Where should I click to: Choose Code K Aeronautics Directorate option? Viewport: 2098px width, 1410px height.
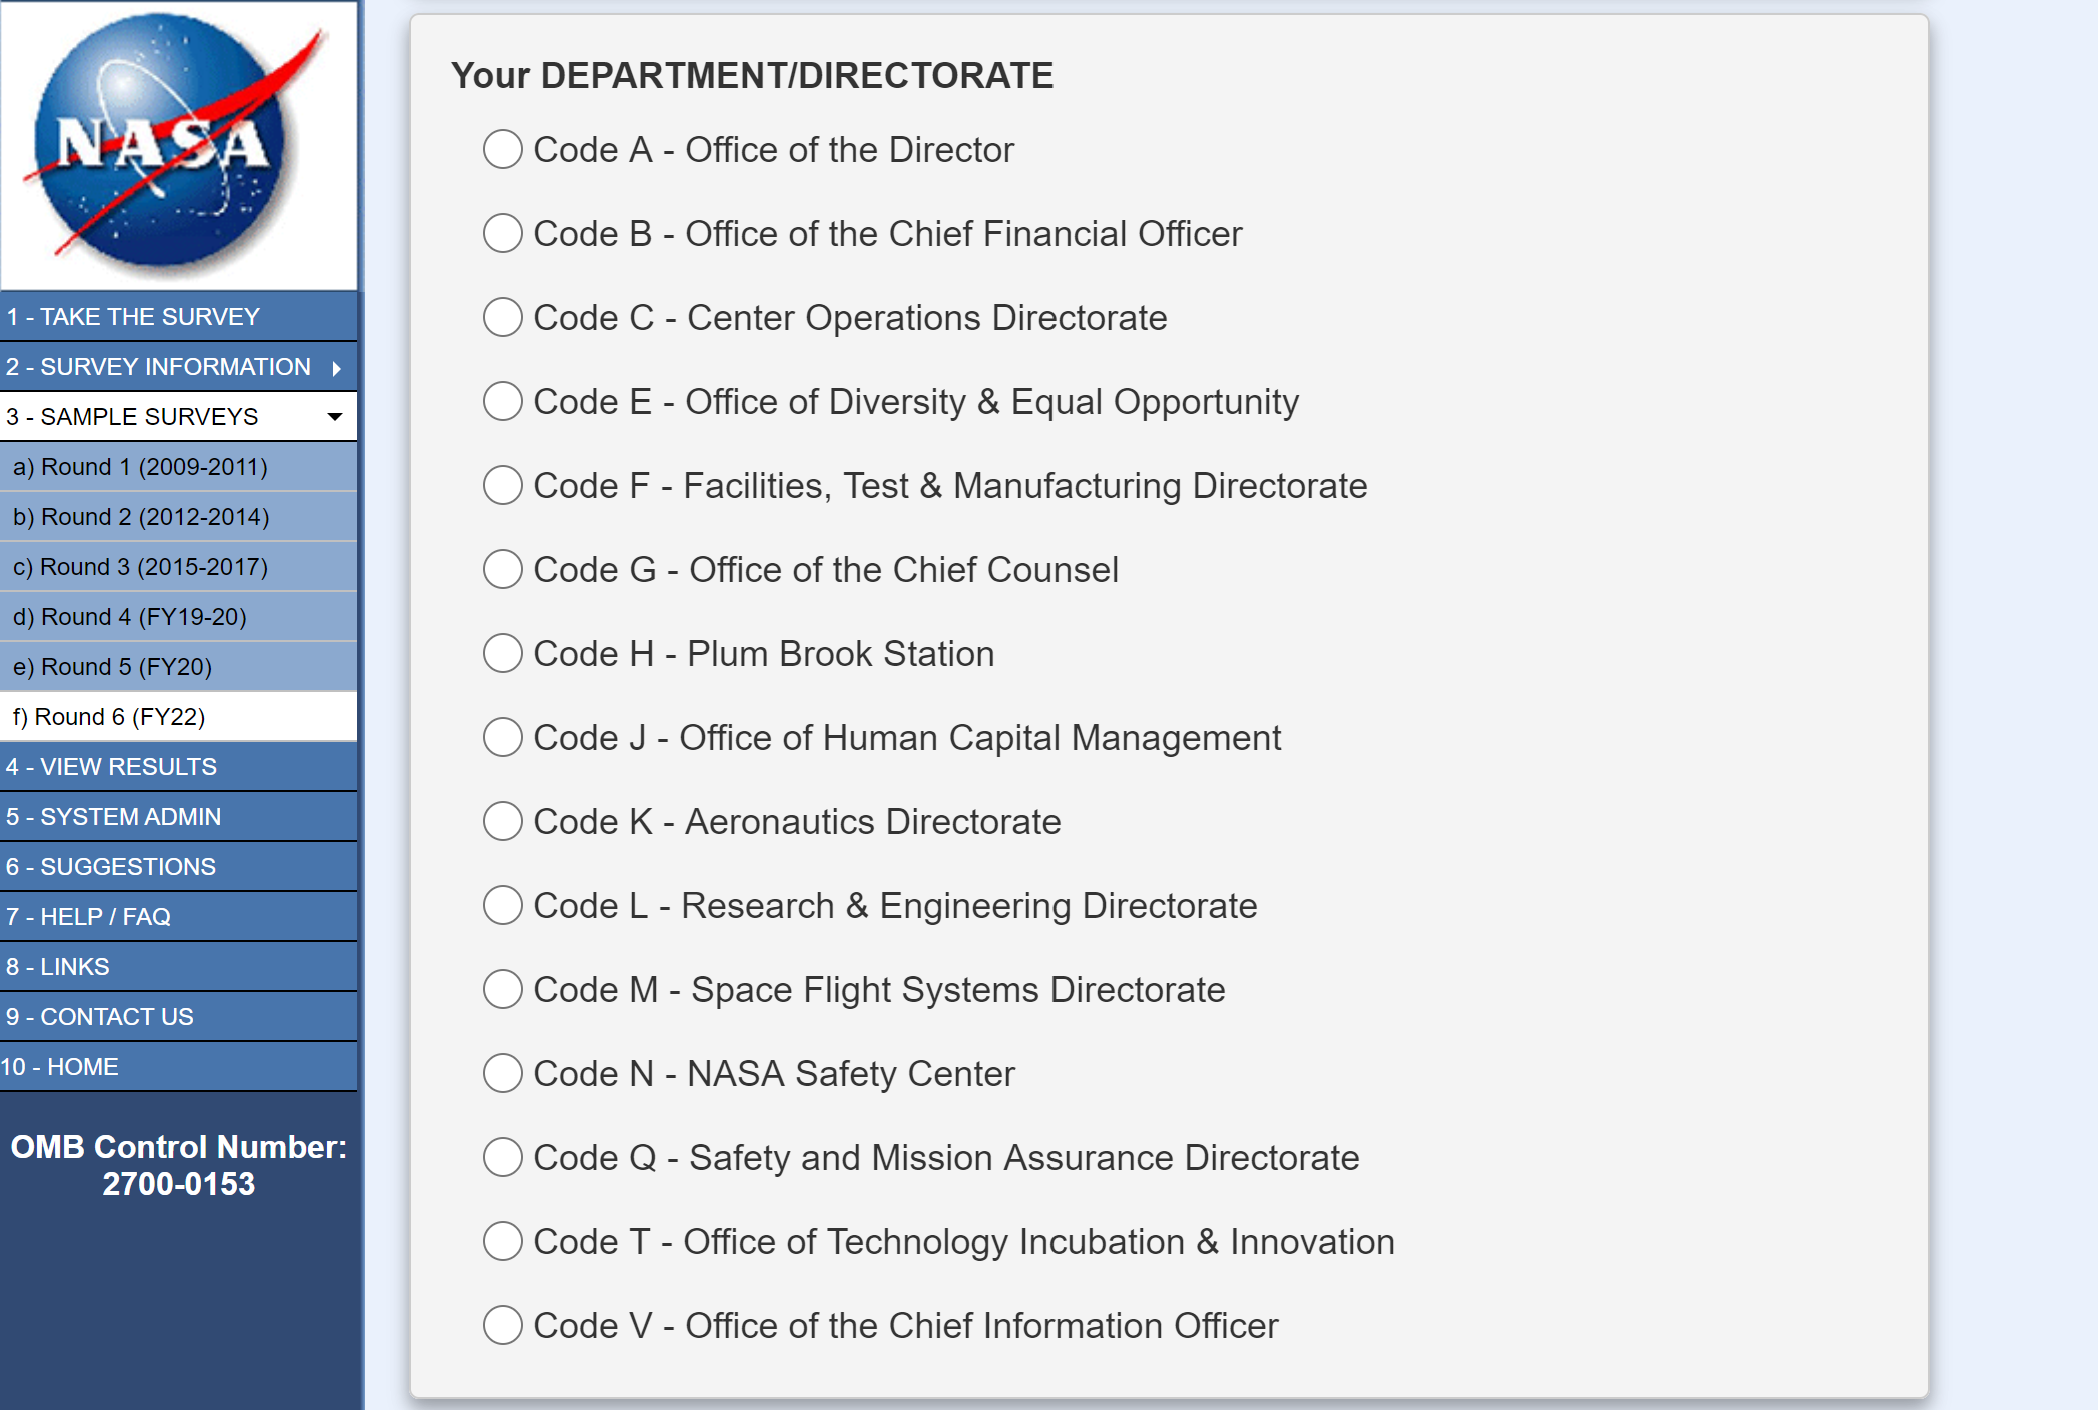coord(502,822)
